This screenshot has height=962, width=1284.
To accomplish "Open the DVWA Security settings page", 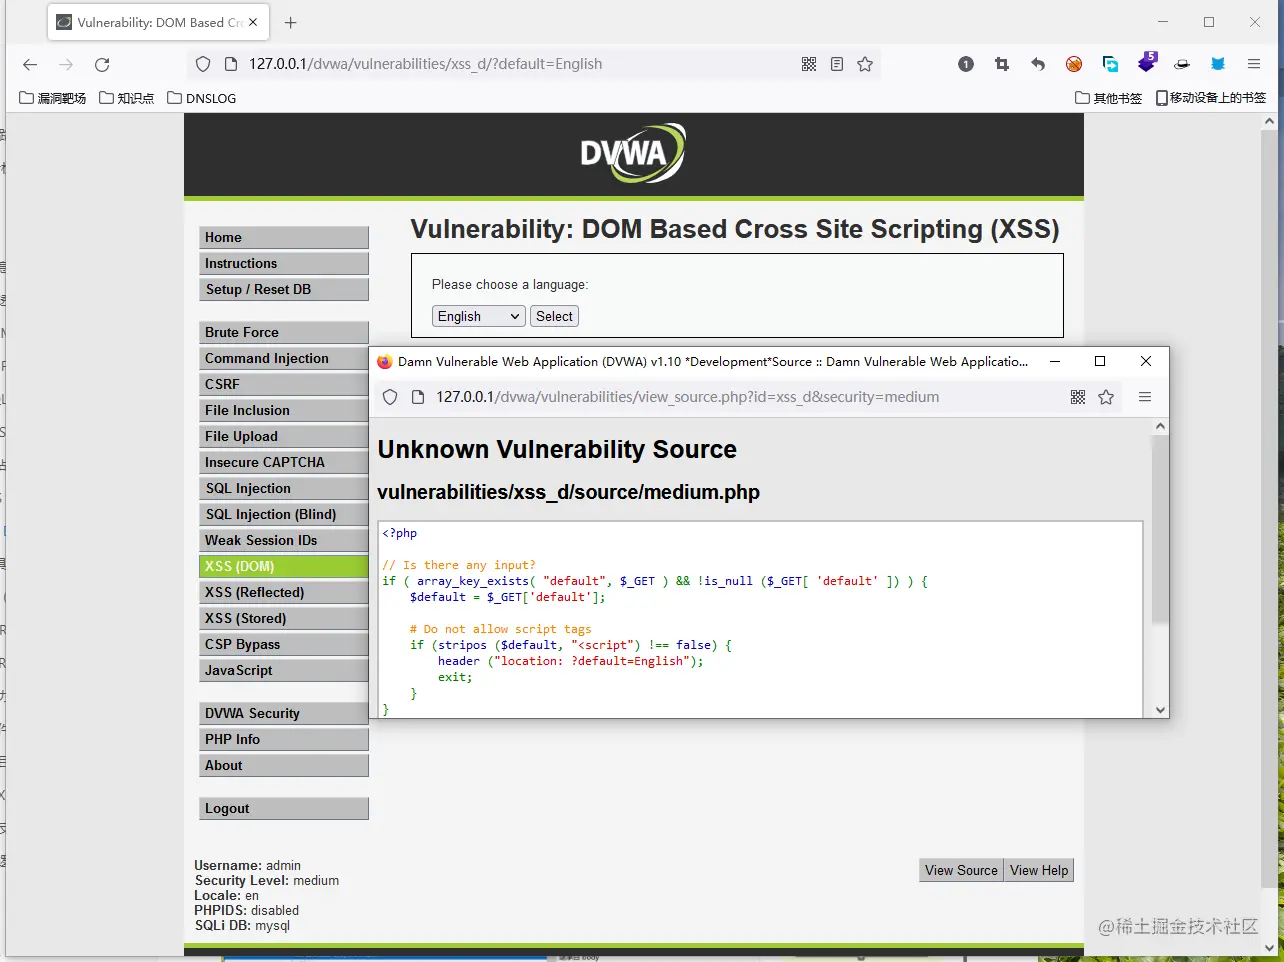I will pyautogui.click(x=284, y=713).
